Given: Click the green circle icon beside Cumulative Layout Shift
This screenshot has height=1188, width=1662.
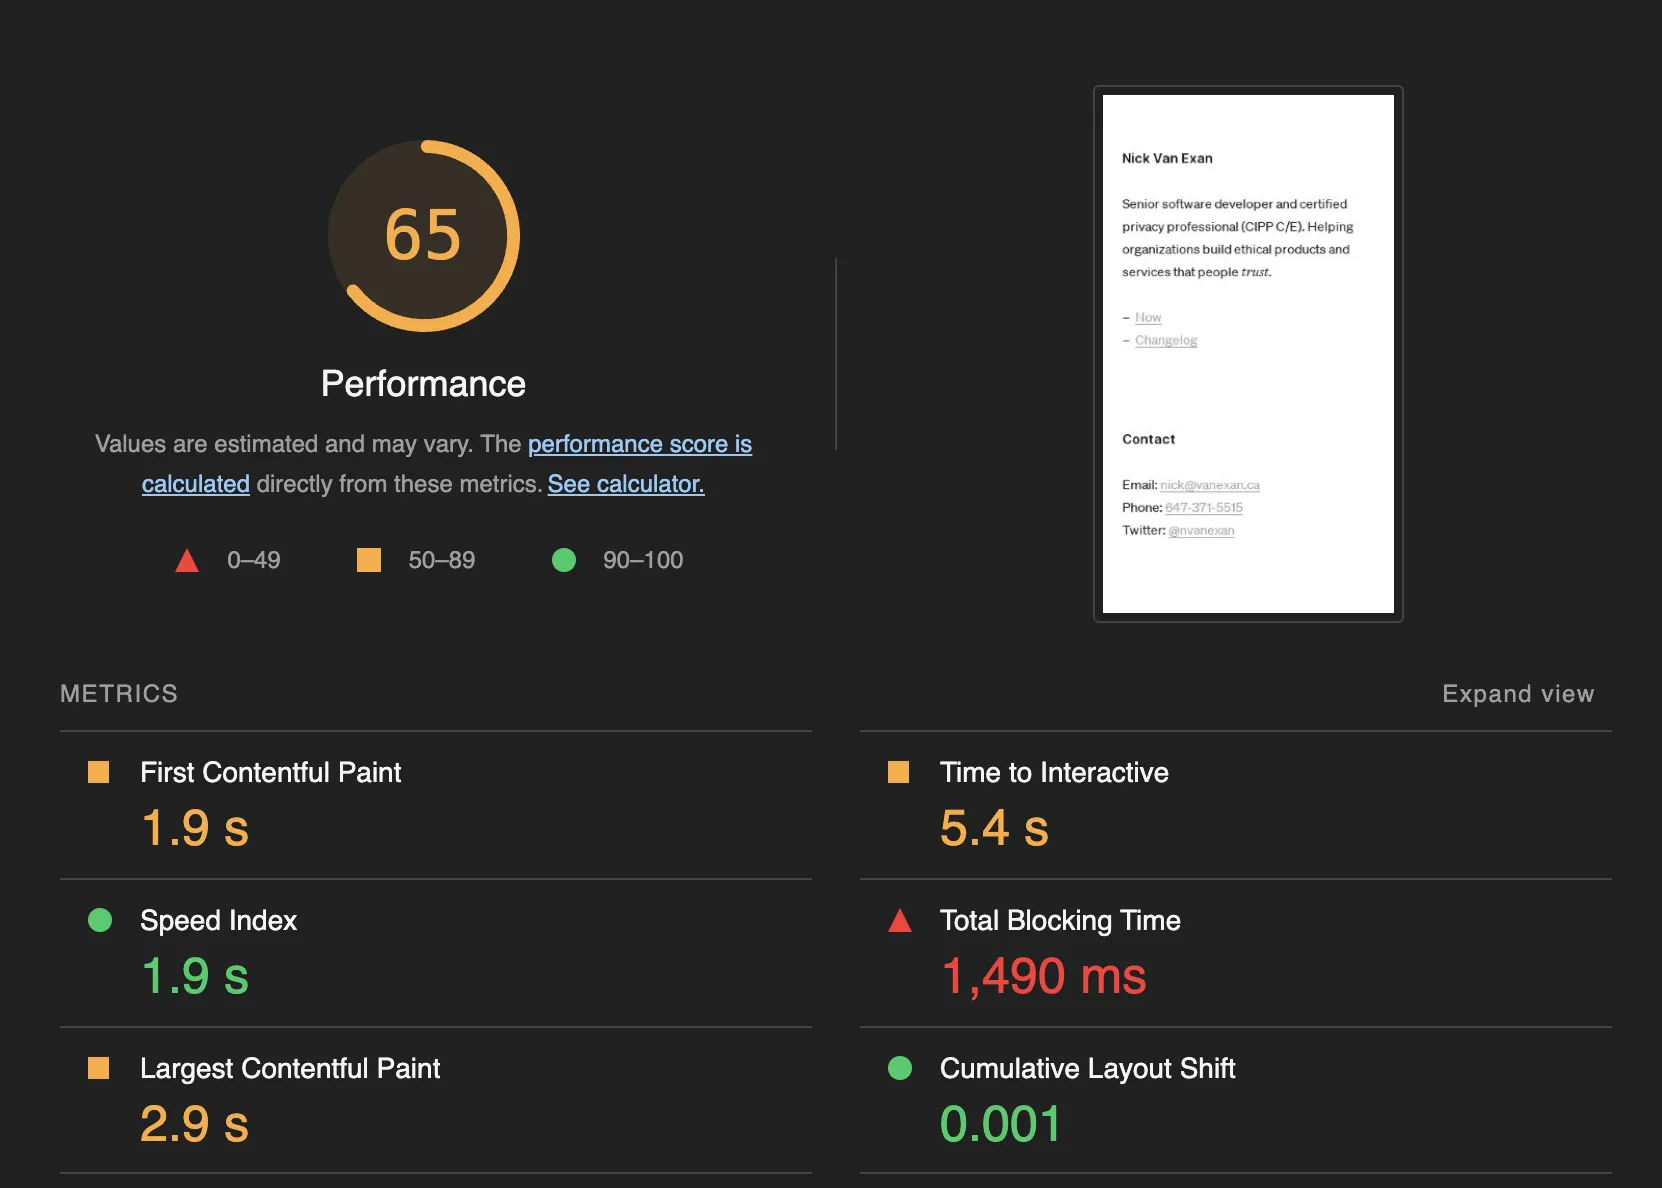Looking at the screenshot, I should pos(900,1068).
